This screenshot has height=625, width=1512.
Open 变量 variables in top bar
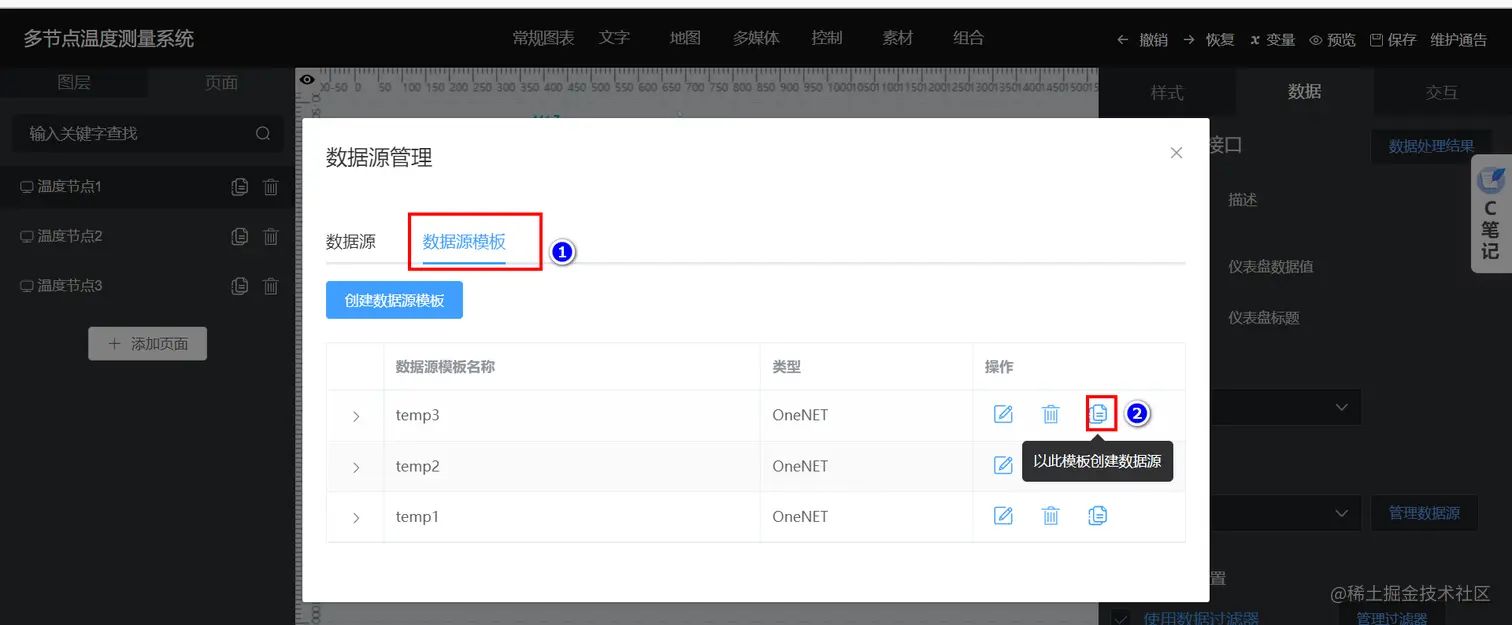pos(1273,40)
